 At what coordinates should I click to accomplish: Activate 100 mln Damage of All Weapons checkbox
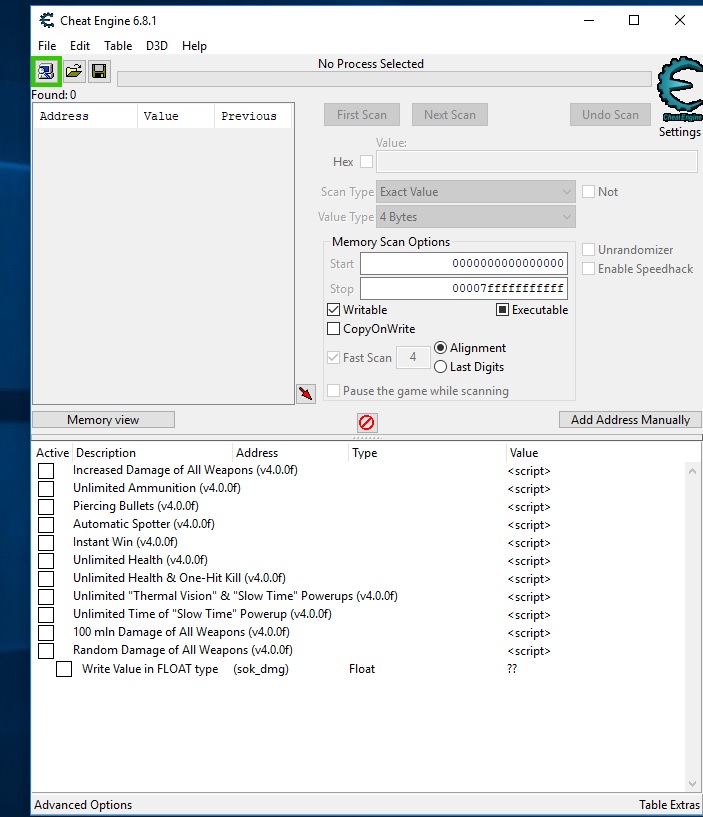(x=46, y=633)
